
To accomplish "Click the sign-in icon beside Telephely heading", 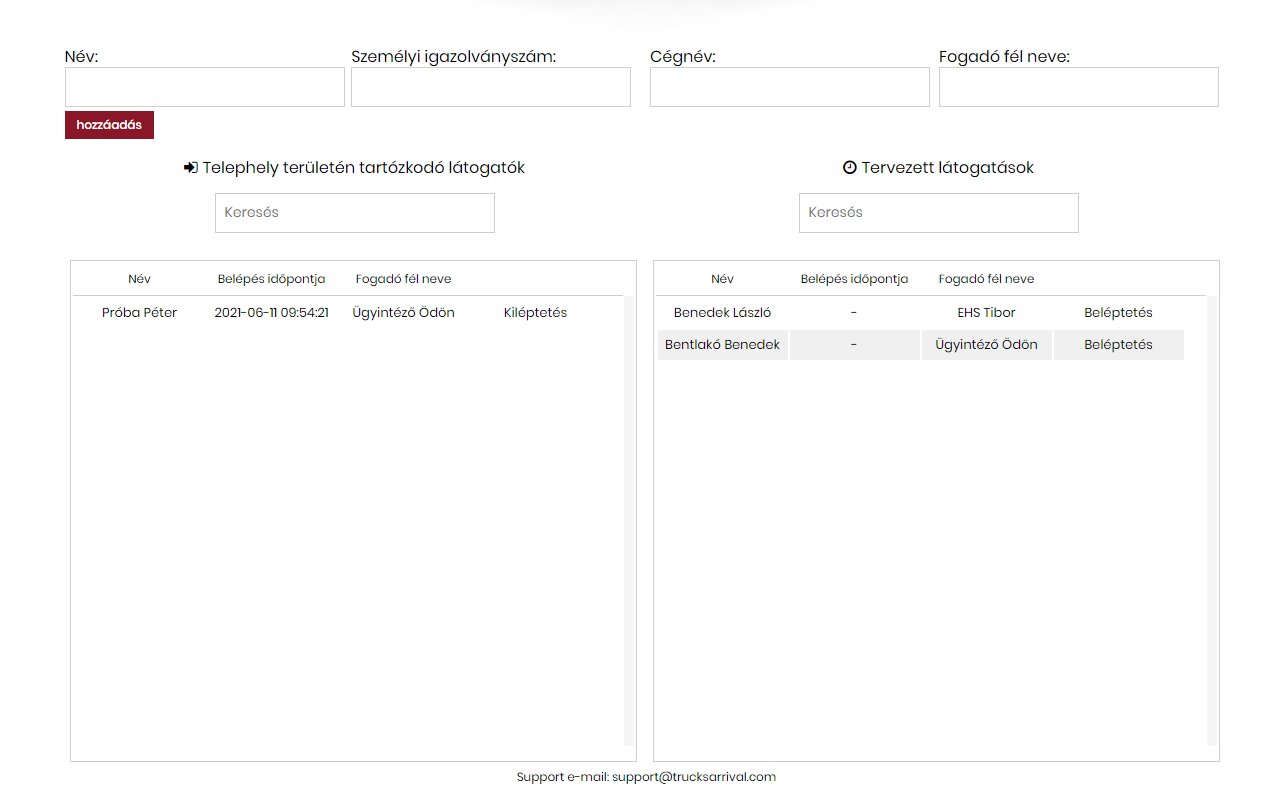I will [x=191, y=168].
